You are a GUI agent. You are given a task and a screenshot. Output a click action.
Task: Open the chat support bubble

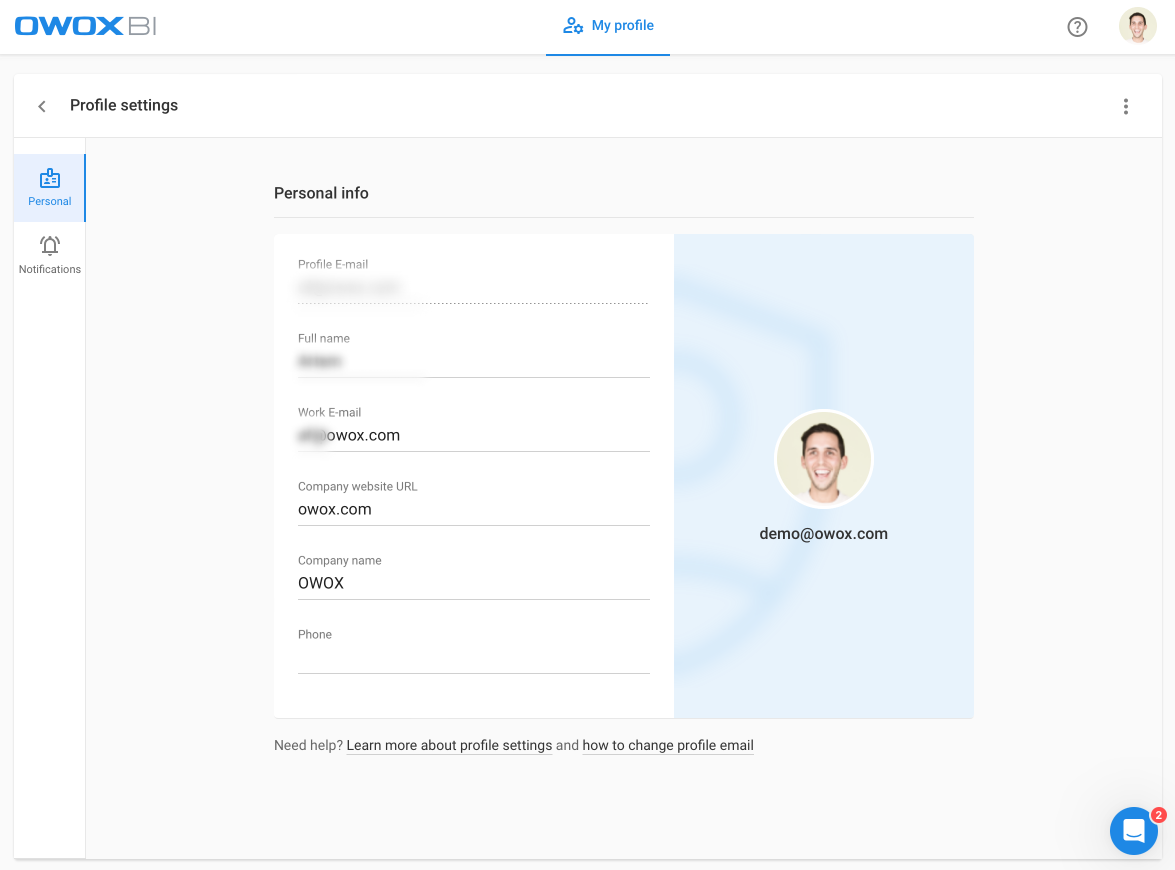click(x=1133, y=831)
